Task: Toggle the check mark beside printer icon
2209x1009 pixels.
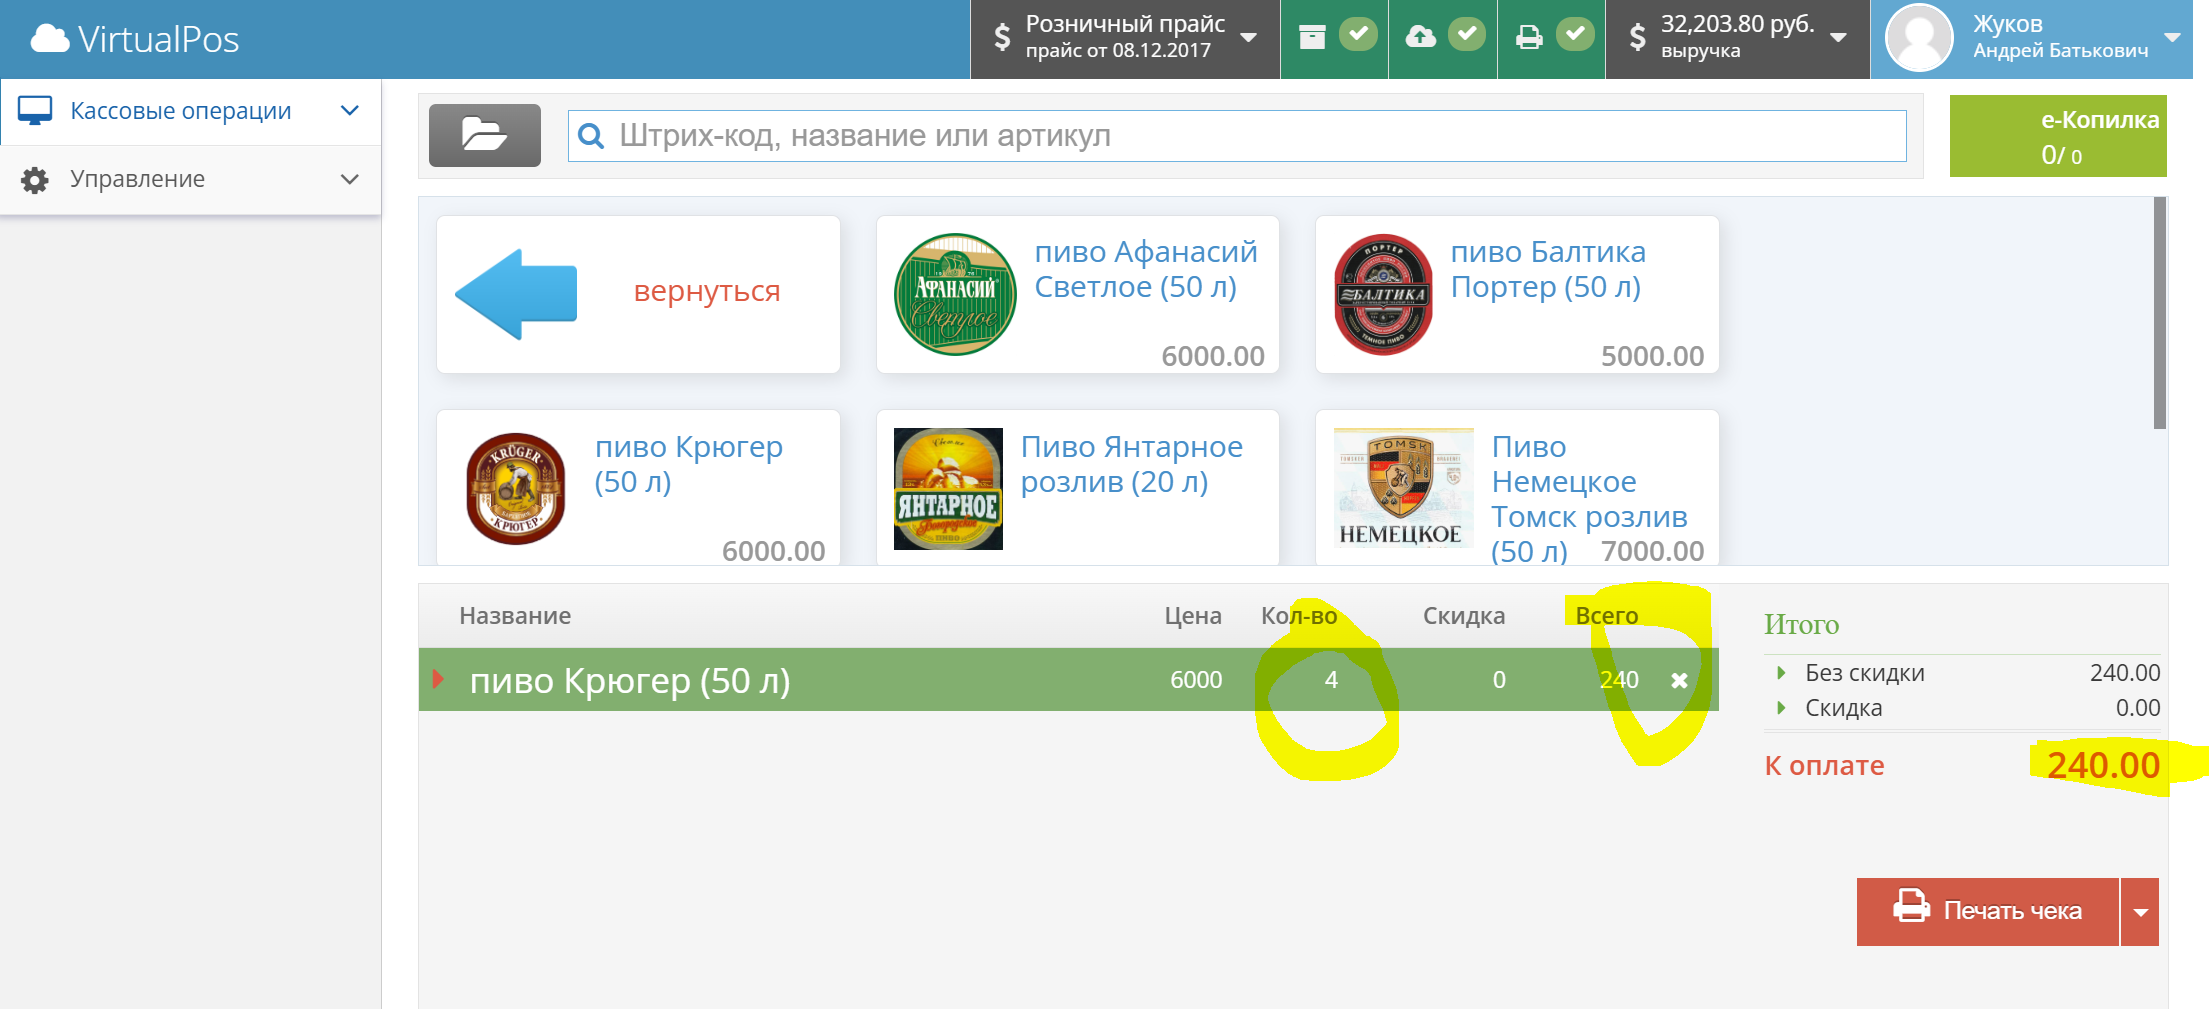Action: [x=1575, y=35]
